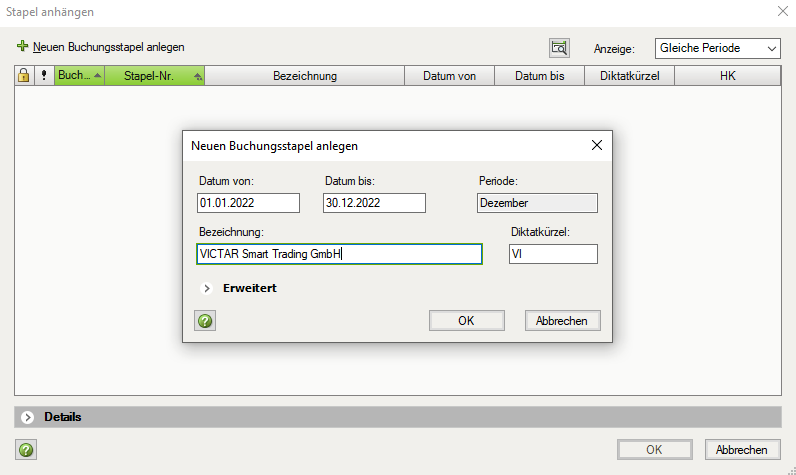
Task: Click the Neuen Buchungsstapel anlegen link
Action: tap(109, 47)
